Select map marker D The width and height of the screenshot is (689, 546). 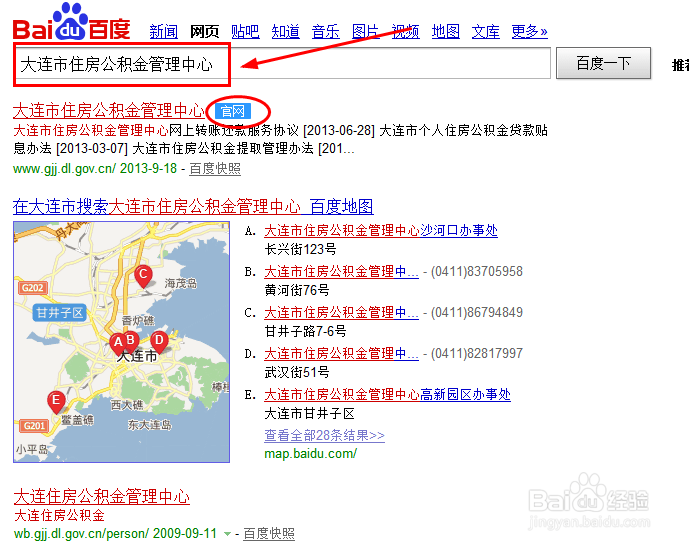pos(159,341)
